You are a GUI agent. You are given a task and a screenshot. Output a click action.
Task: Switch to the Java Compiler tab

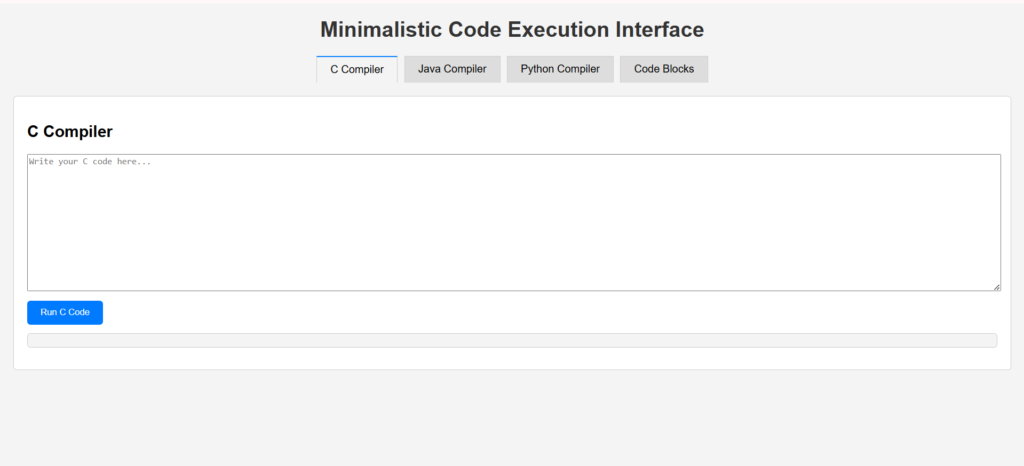coord(452,69)
